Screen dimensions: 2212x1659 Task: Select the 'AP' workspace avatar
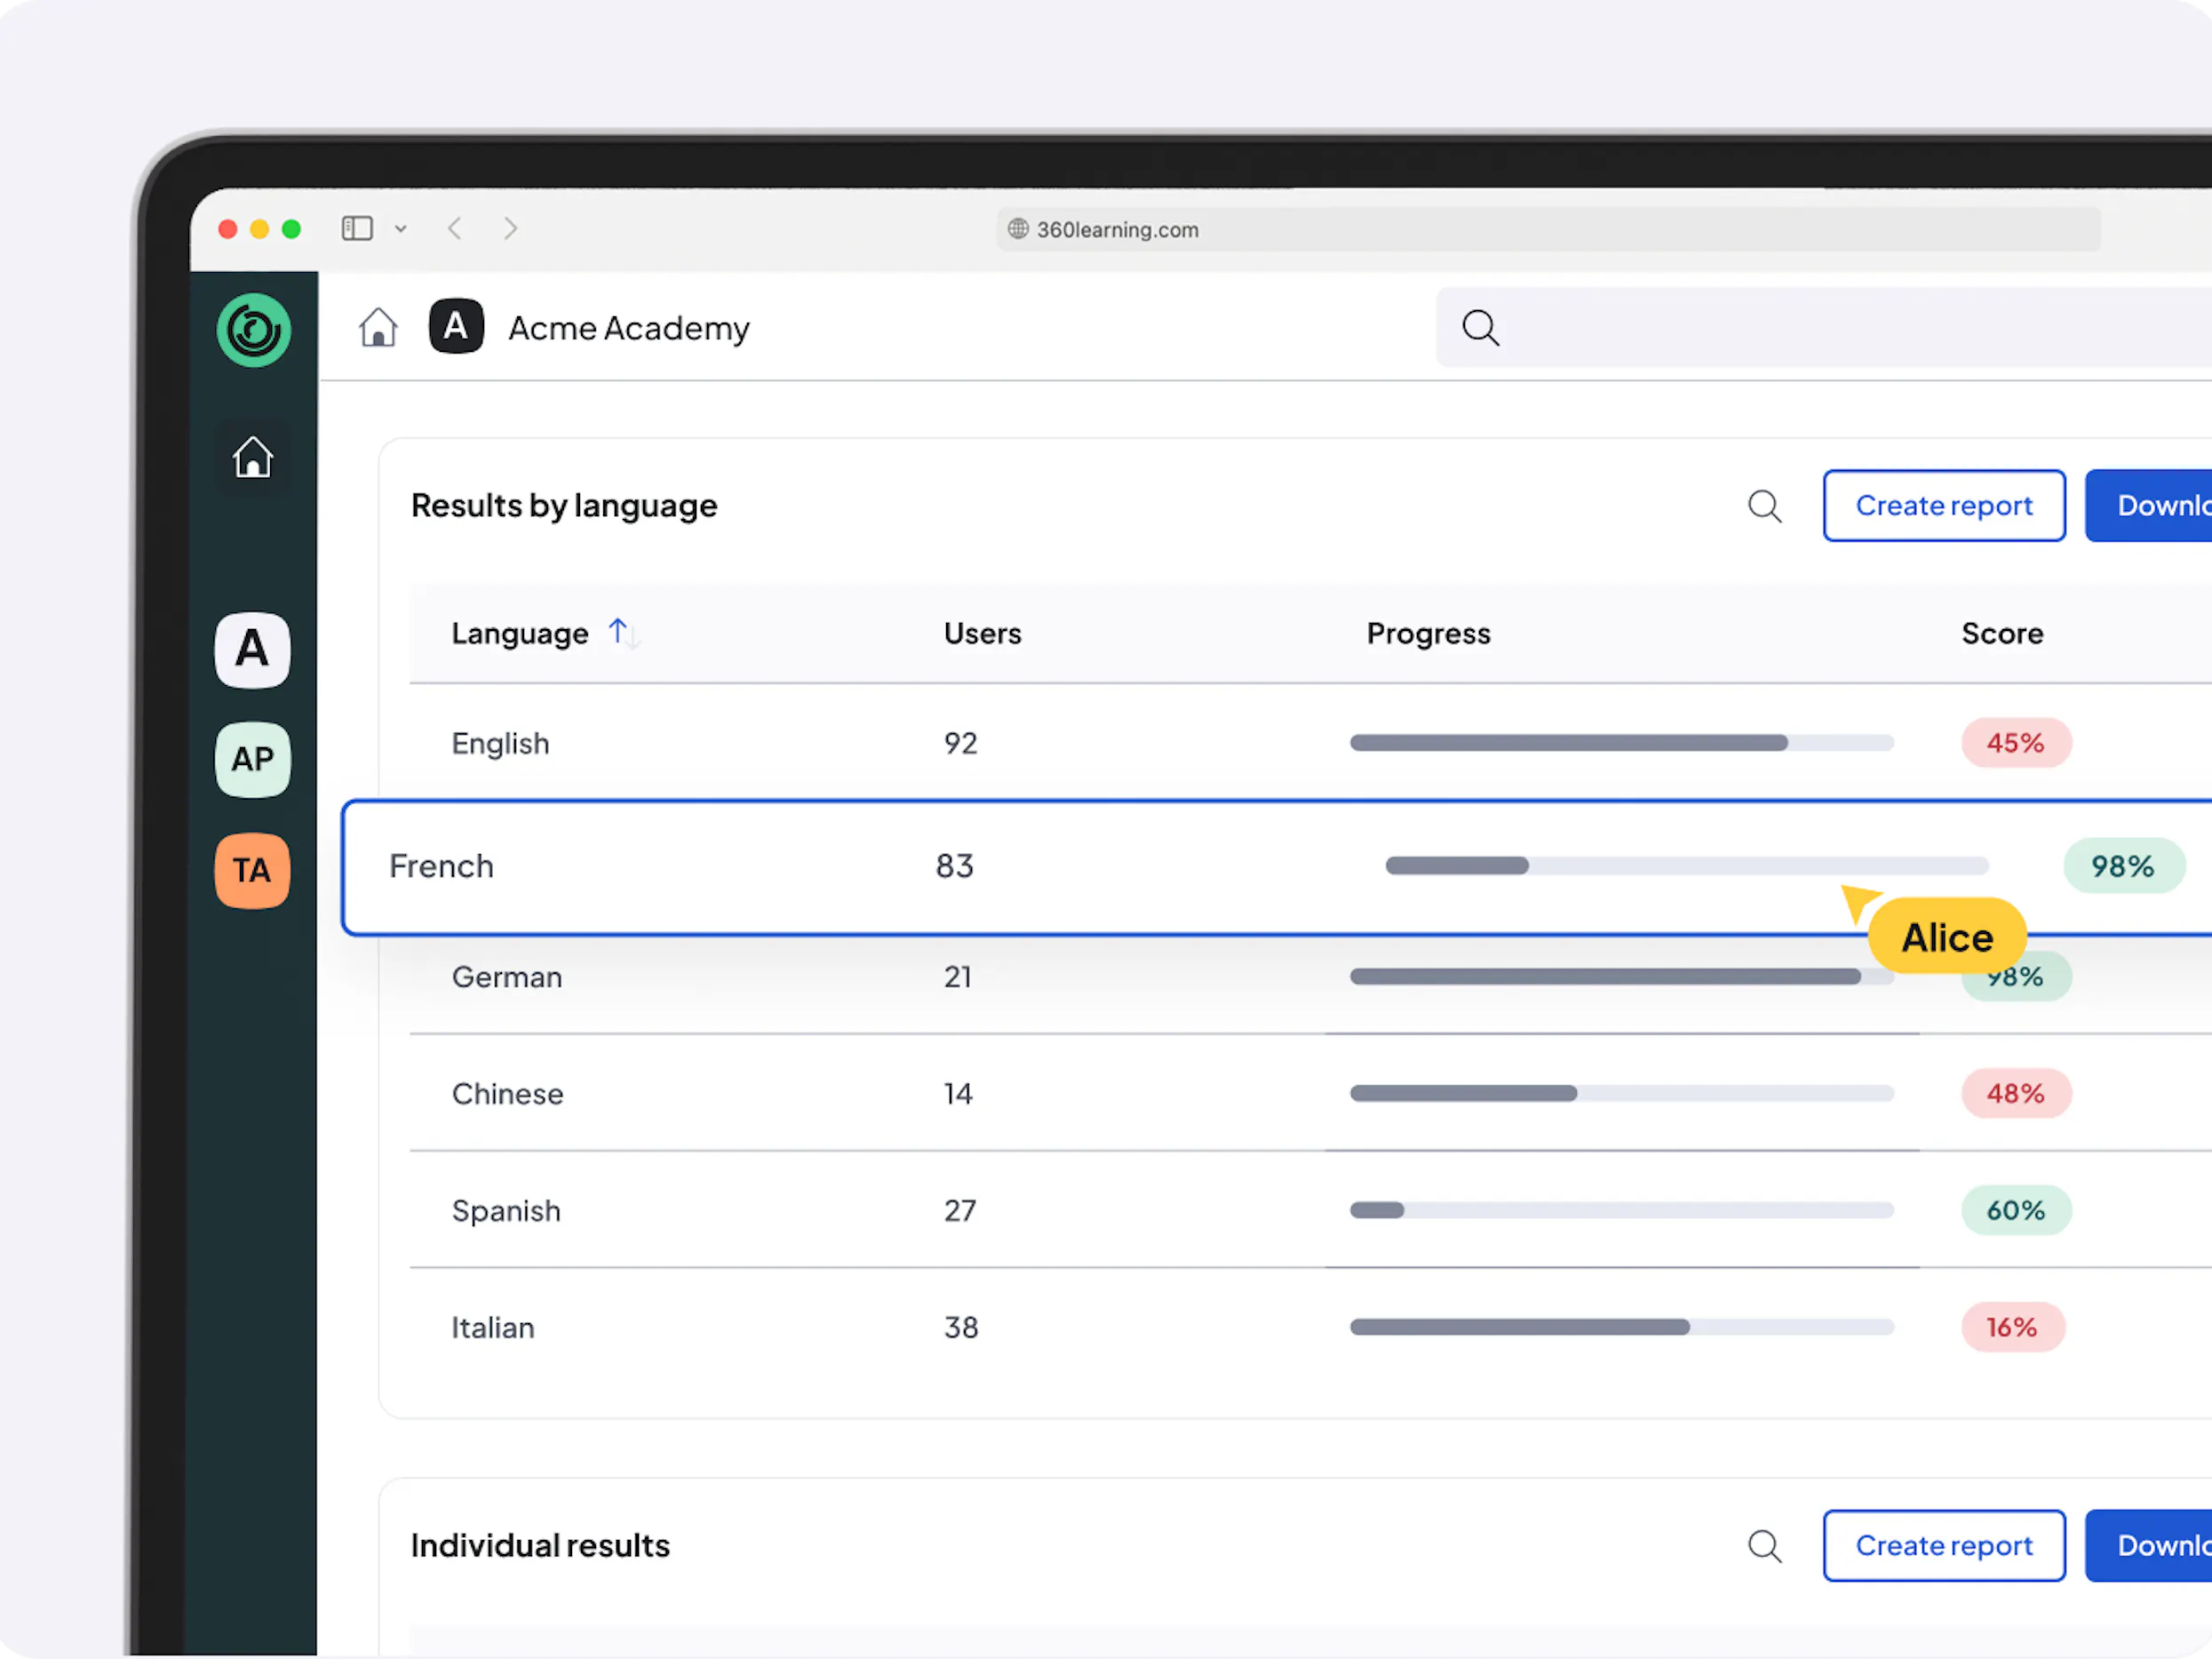click(252, 760)
